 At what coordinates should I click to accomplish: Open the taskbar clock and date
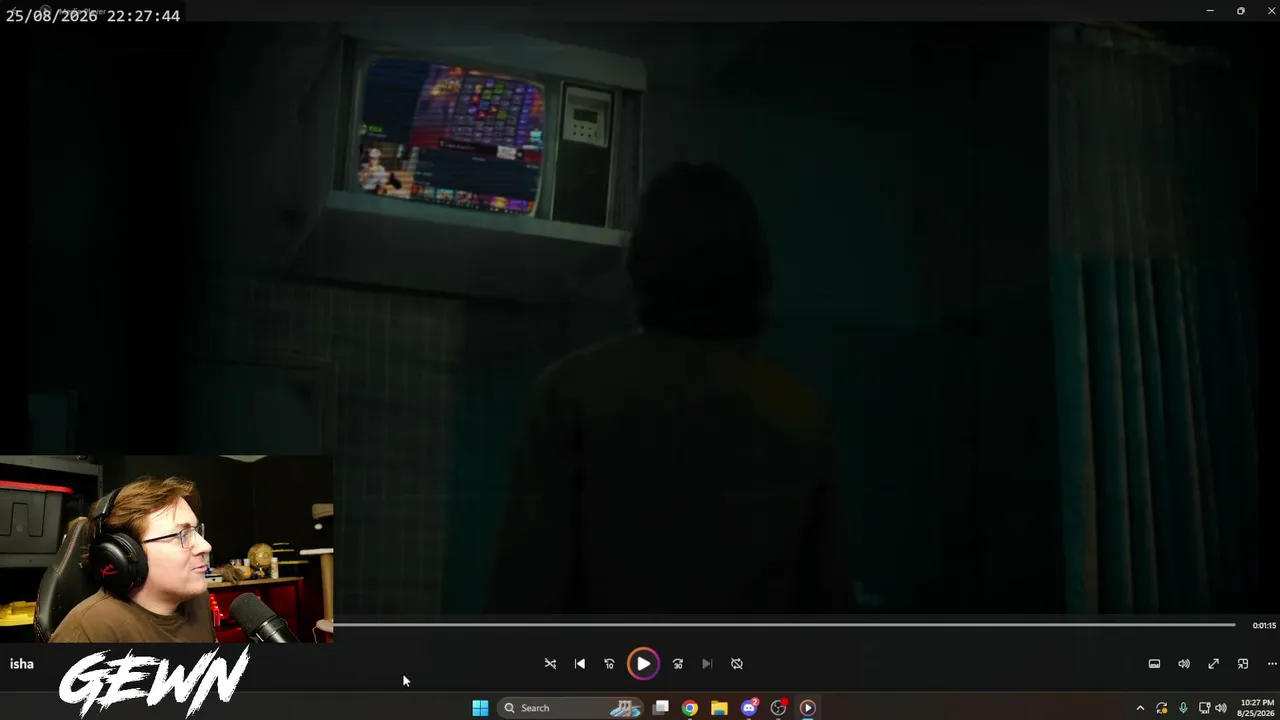click(1256, 708)
